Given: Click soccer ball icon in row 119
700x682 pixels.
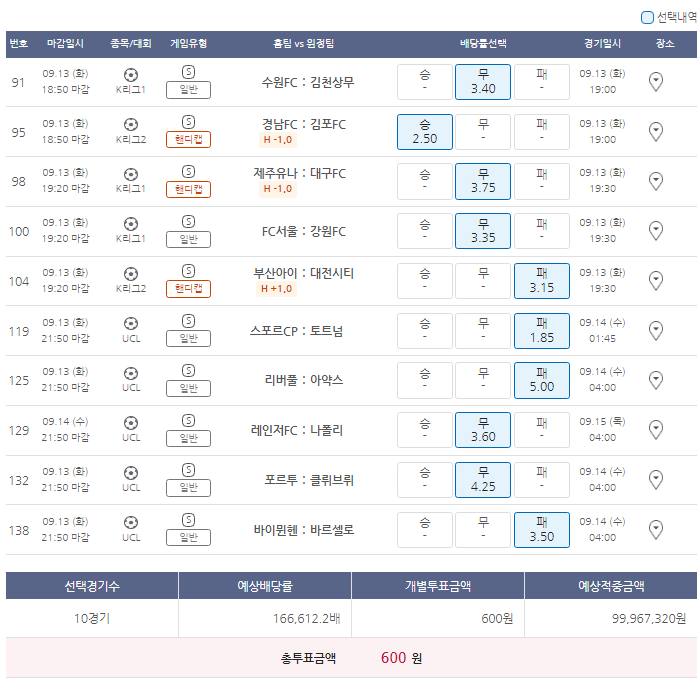Looking at the screenshot, I should point(131,323).
